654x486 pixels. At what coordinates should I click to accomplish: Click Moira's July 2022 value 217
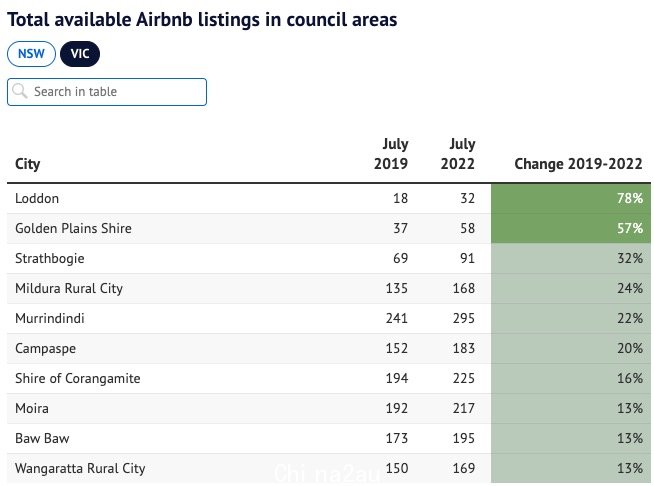pyautogui.click(x=464, y=408)
